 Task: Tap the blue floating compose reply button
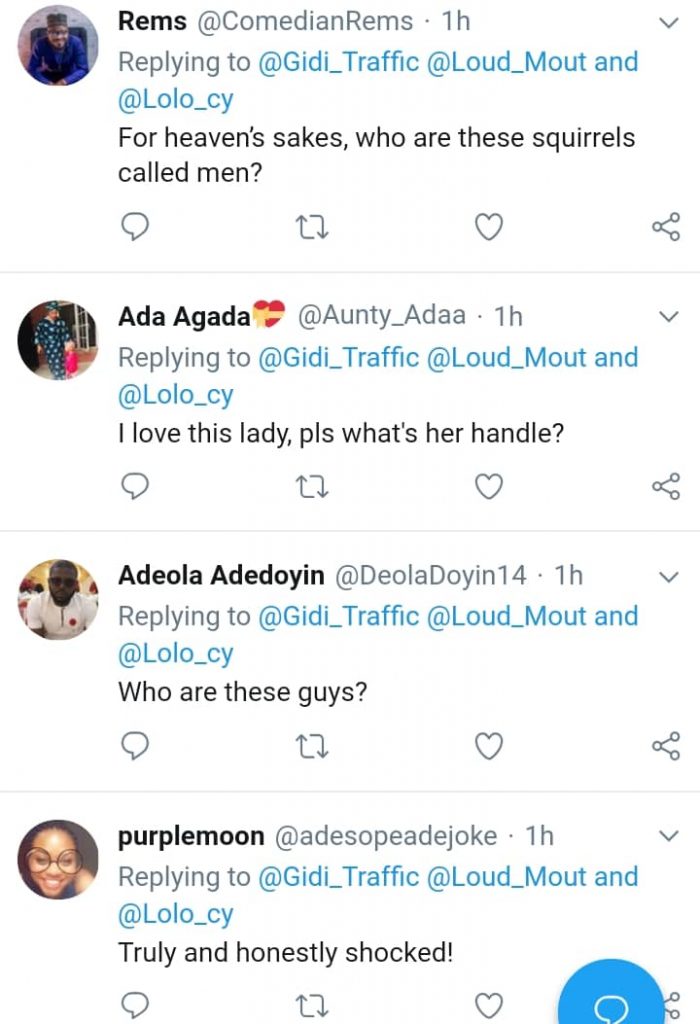tap(612, 1000)
